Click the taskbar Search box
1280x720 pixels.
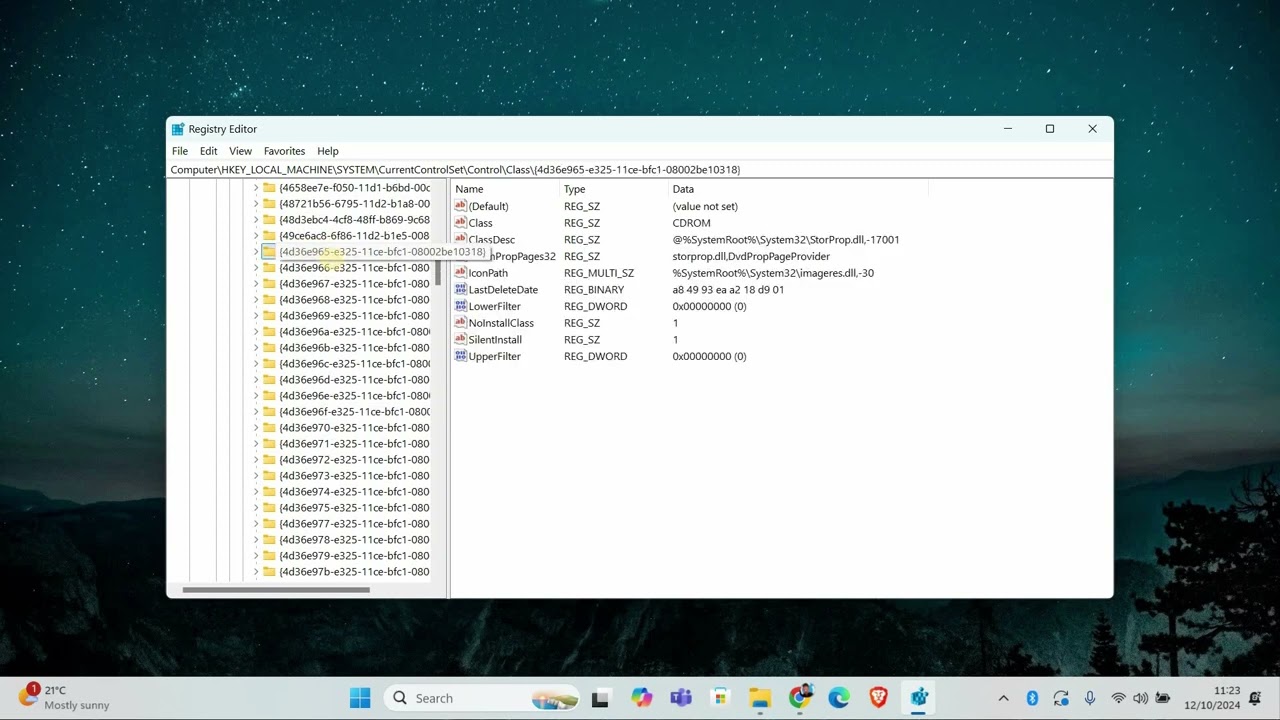click(484, 698)
